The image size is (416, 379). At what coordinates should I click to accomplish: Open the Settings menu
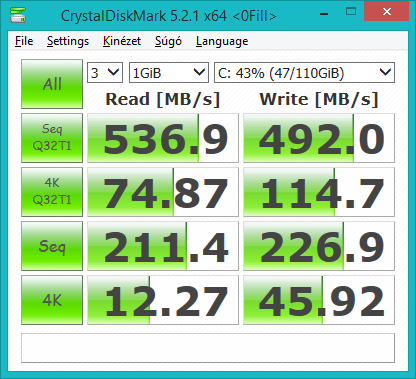click(68, 41)
